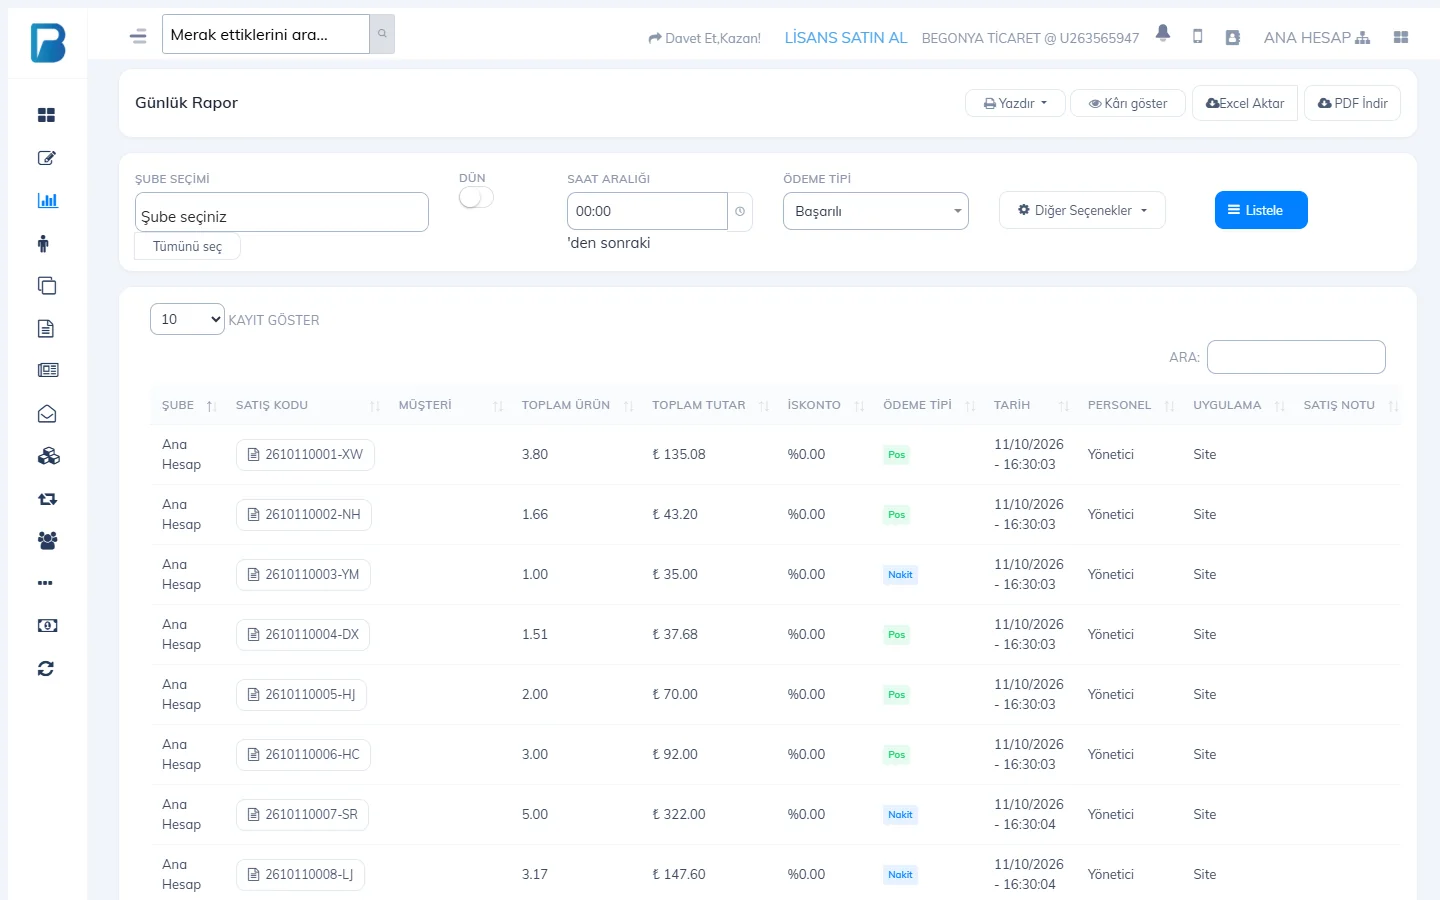This screenshot has height=900, width=1440.
Task: Open the LİSANS SATIN AL link
Action: click(x=846, y=38)
